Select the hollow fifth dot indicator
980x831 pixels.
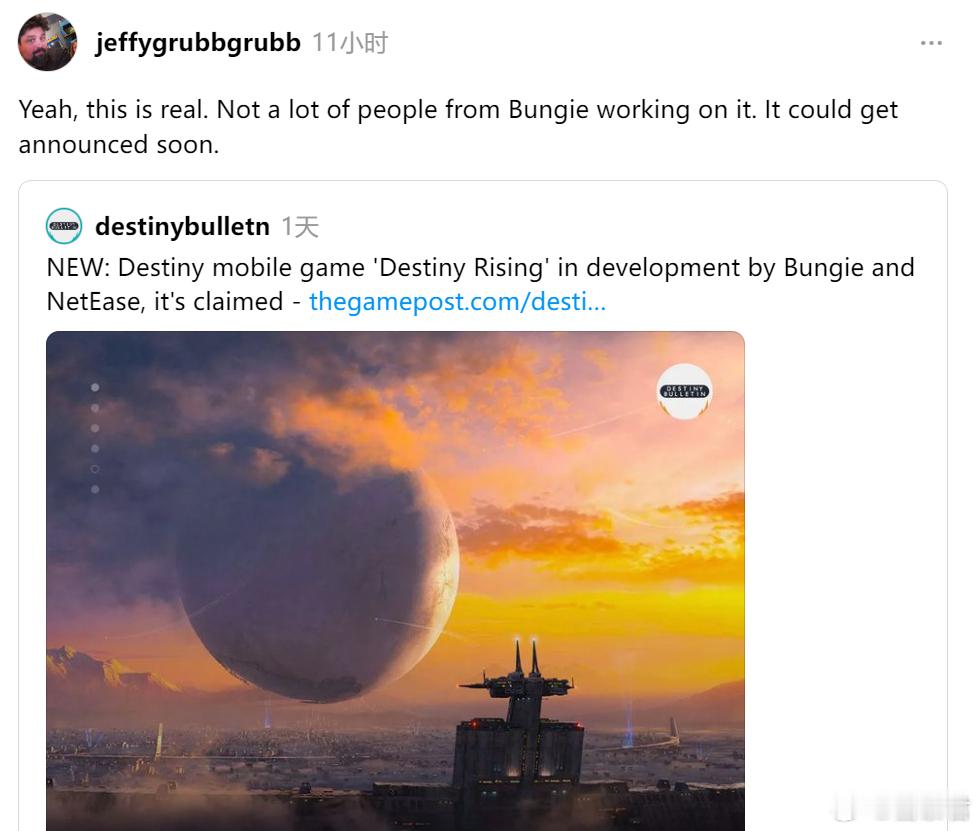tap(95, 469)
